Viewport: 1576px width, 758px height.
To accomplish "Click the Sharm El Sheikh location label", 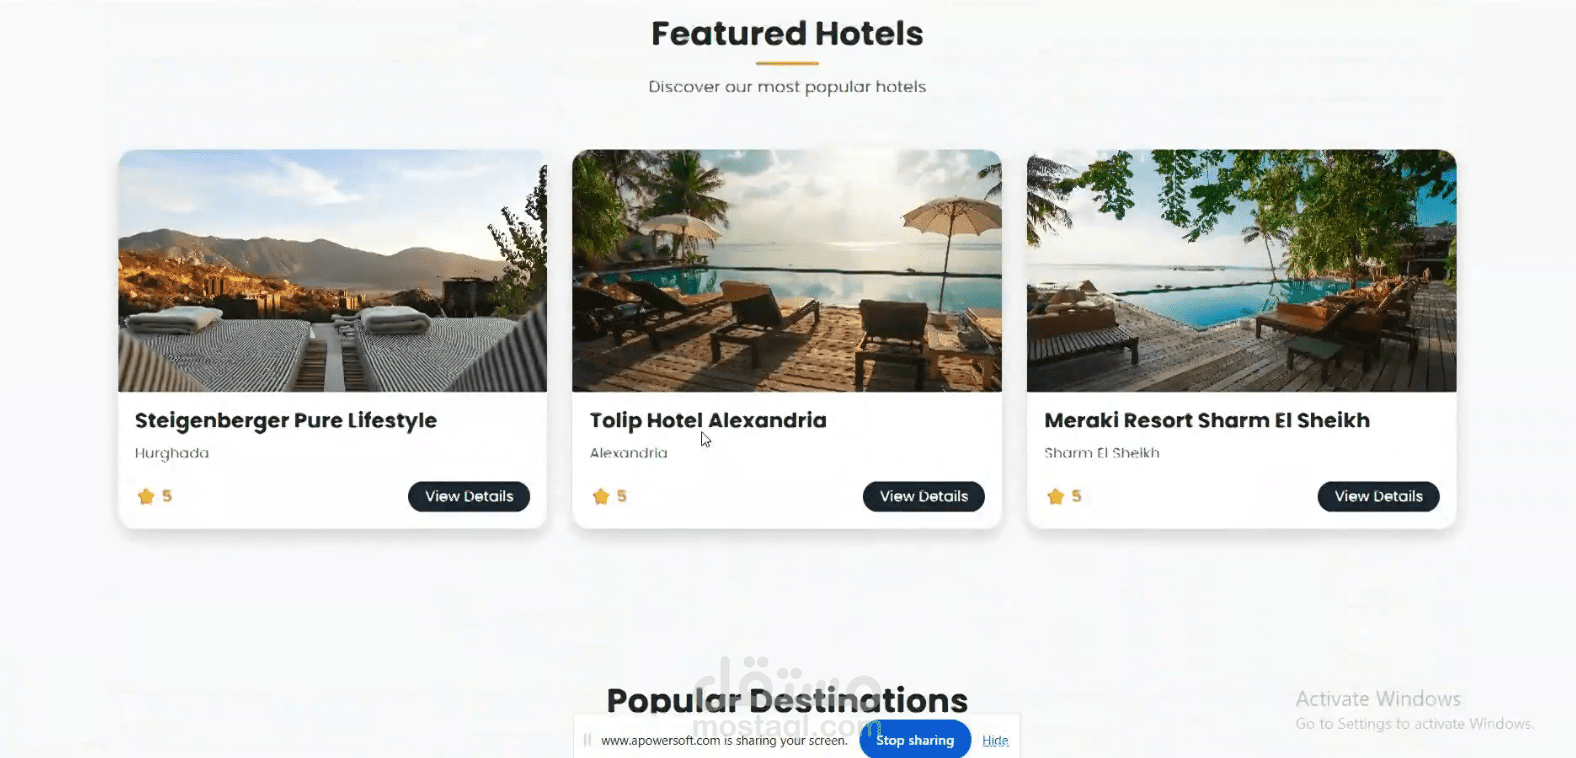I will tap(1102, 453).
